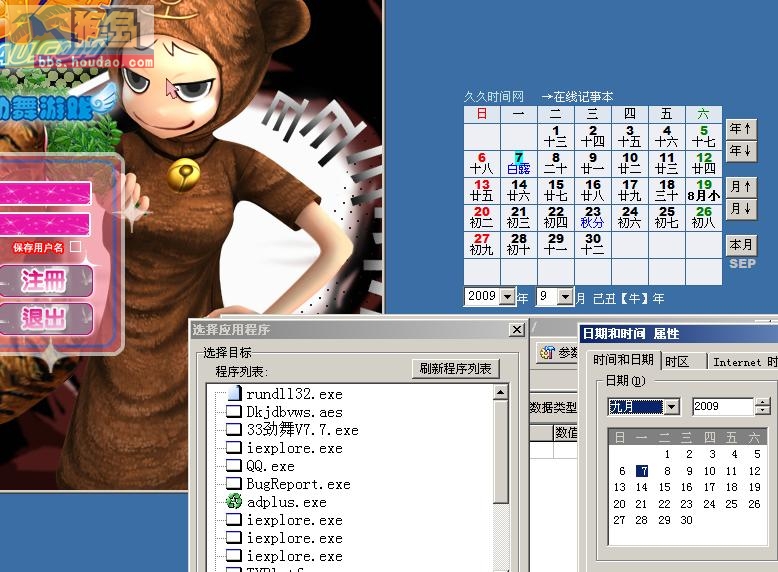Select day 23 in date properties calendar

point(686,504)
